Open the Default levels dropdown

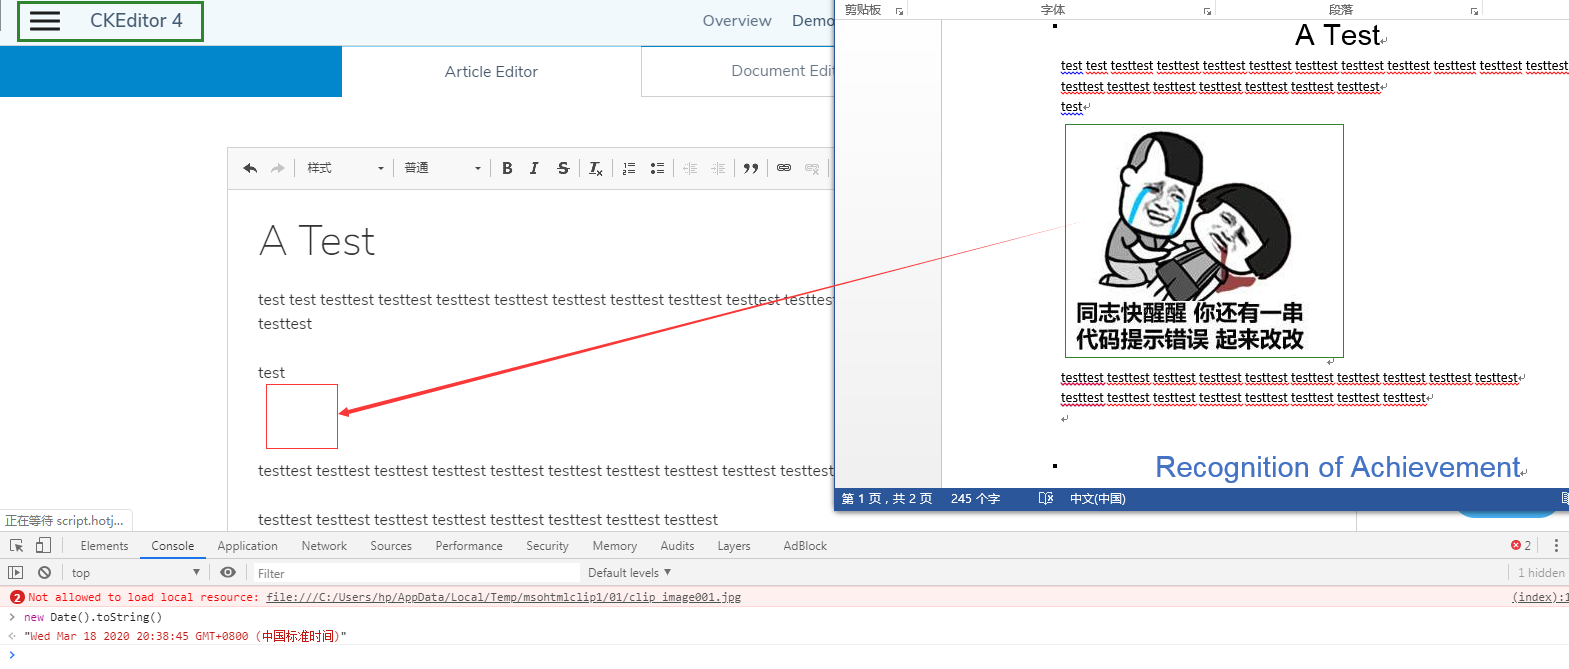coord(629,573)
